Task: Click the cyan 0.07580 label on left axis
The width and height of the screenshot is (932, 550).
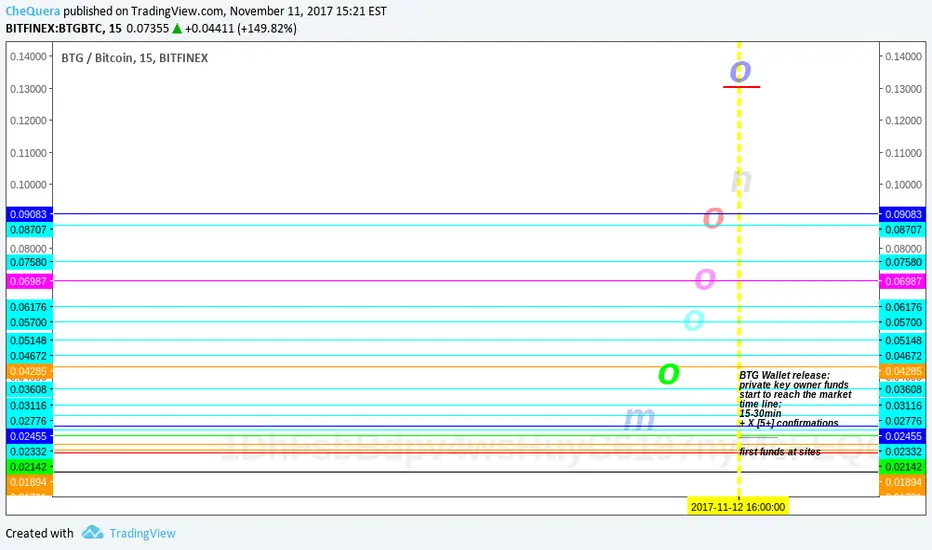Action: (x=29, y=262)
